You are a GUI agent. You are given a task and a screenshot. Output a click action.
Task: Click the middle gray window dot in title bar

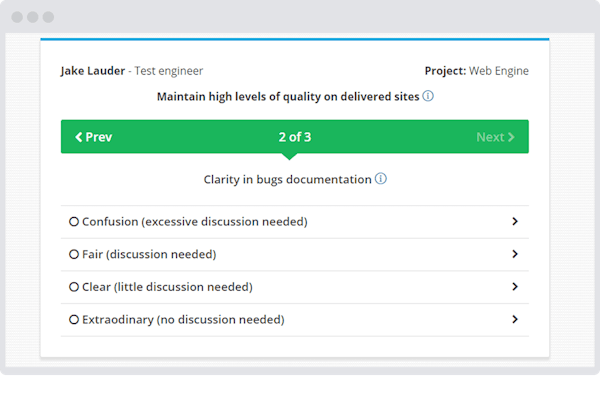coord(33,18)
